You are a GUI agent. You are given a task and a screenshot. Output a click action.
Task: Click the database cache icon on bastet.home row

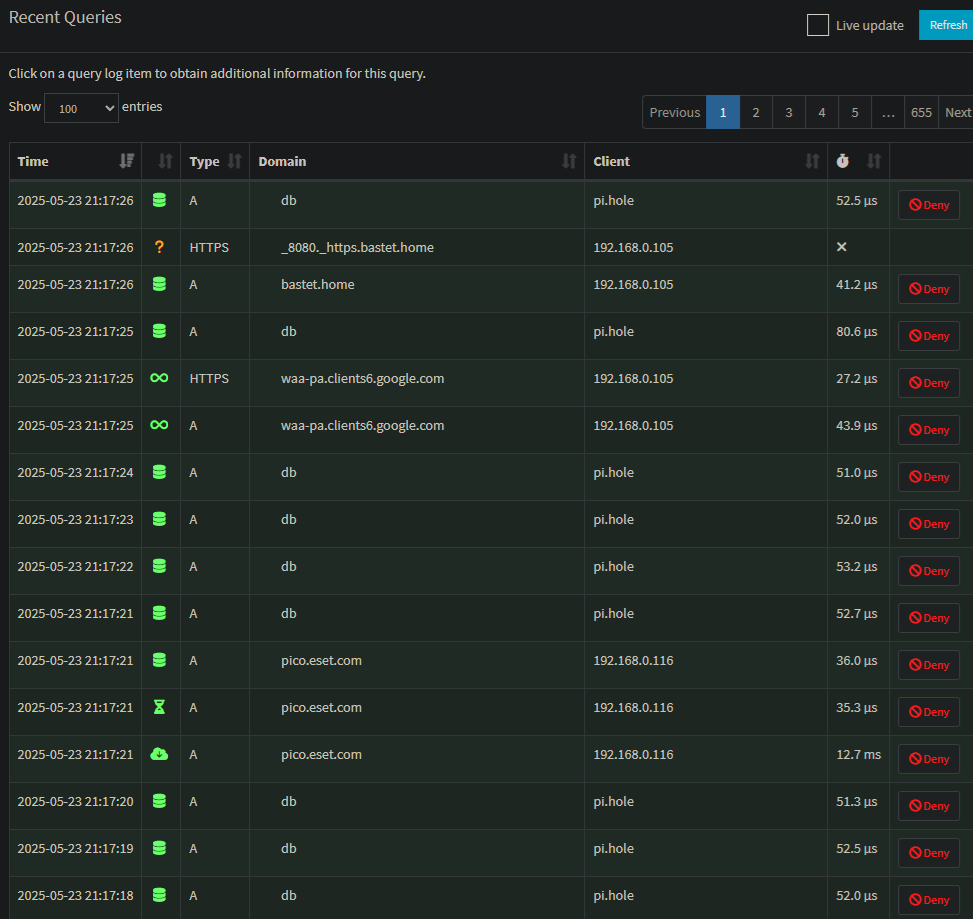(x=159, y=284)
